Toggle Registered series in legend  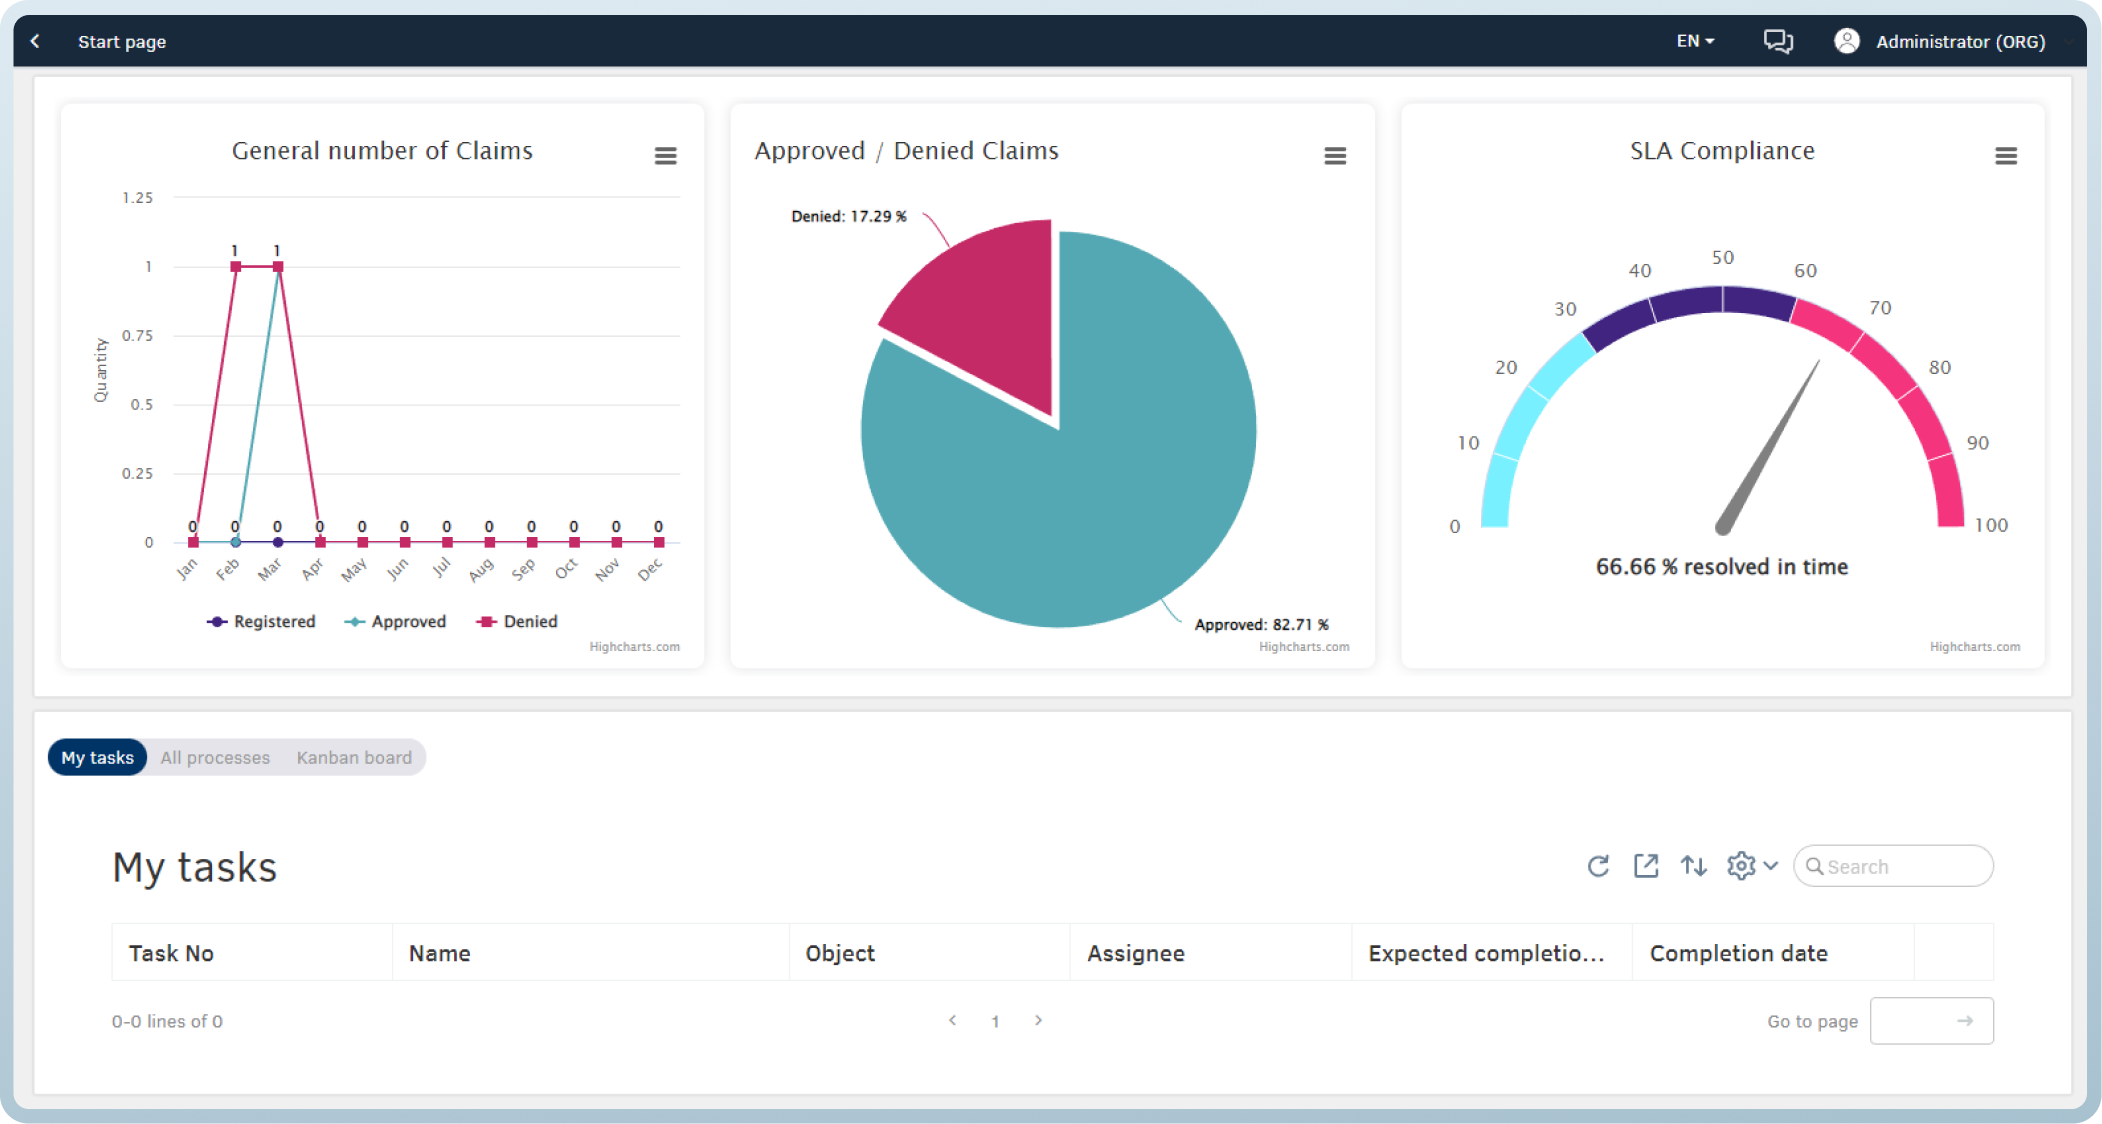coord(261,622)
